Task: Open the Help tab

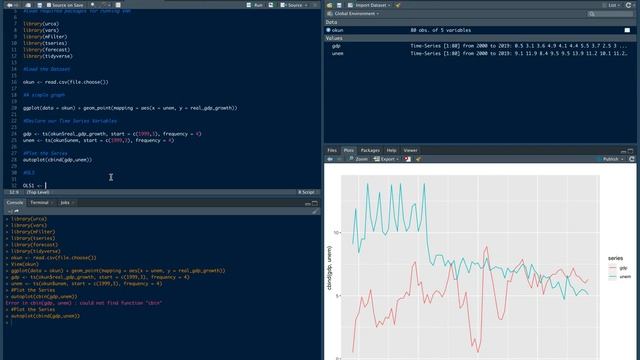Action: click(391, 150)
